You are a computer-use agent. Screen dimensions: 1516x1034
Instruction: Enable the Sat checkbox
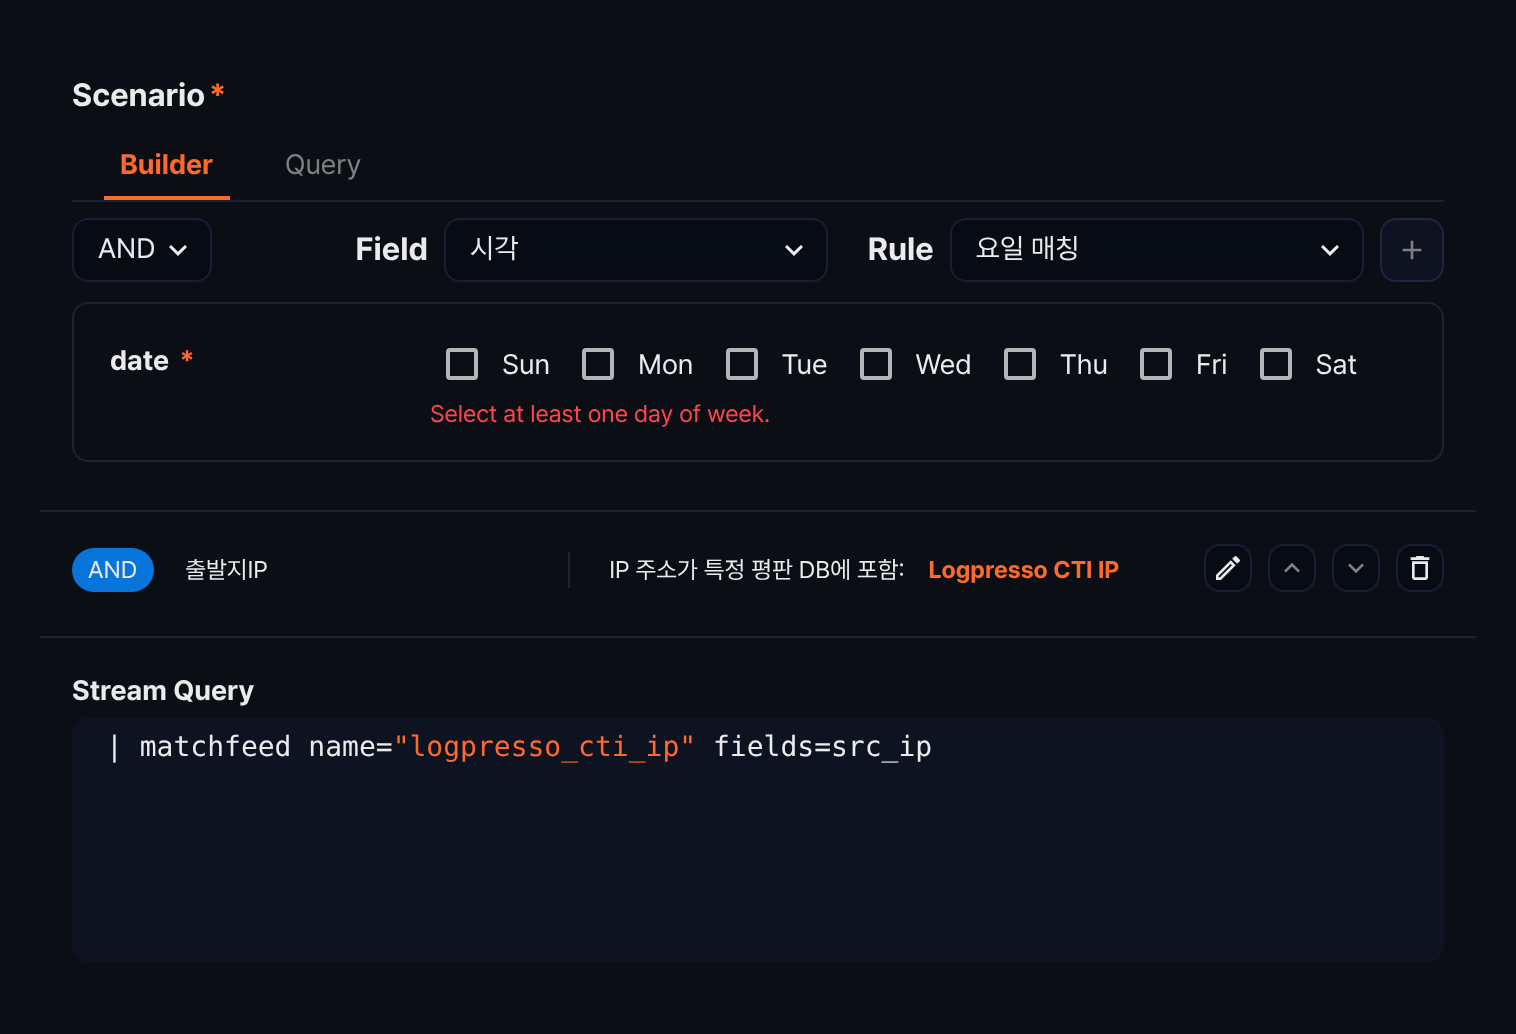coord(1276,364)
